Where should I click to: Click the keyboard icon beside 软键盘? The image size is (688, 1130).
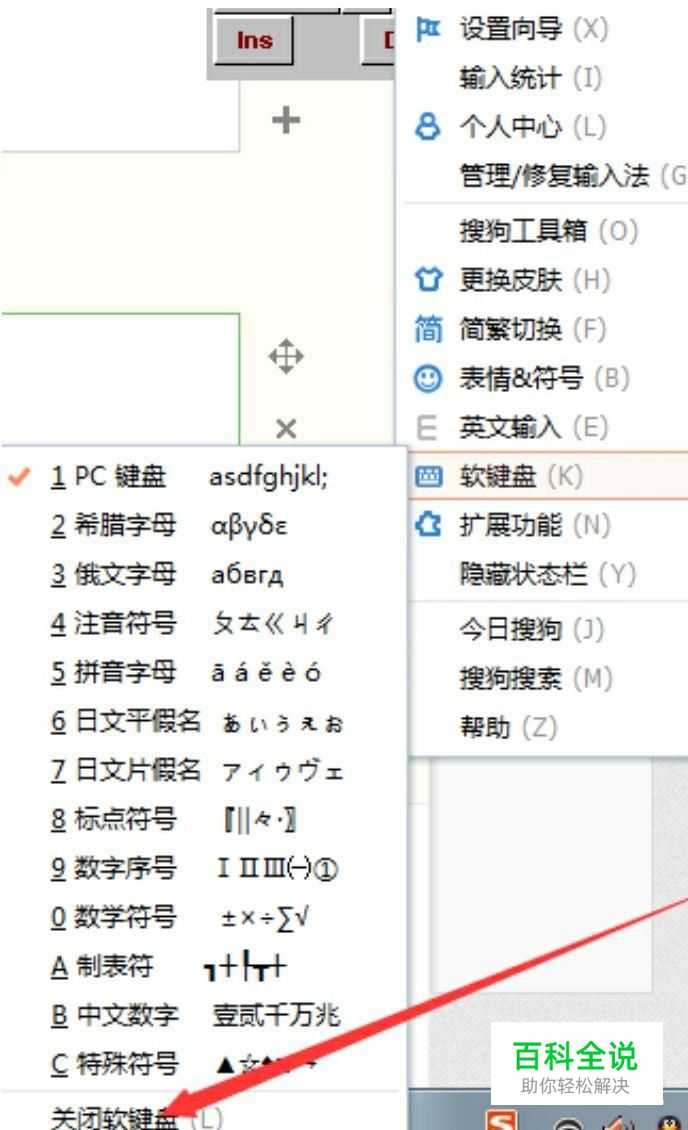coord(429,476)
